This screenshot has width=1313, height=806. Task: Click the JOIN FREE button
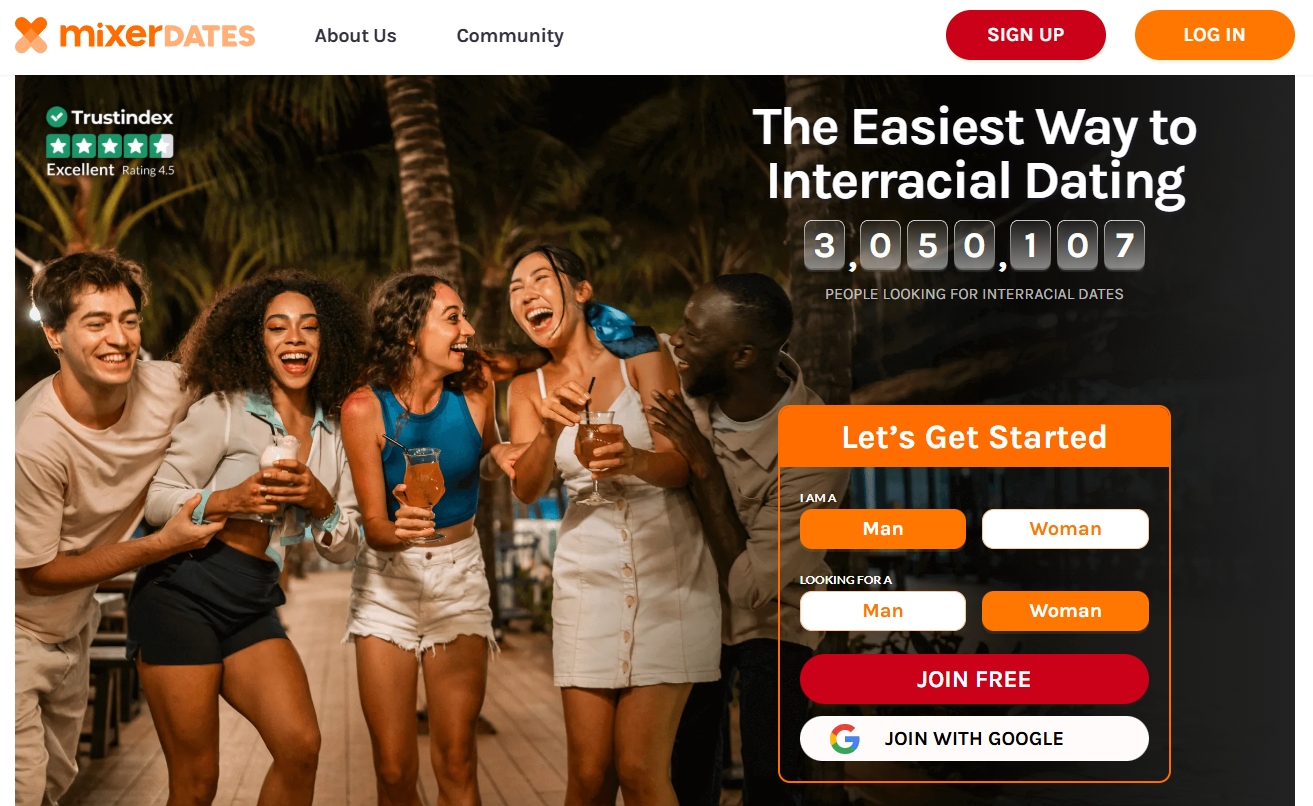tap(974, 679)
